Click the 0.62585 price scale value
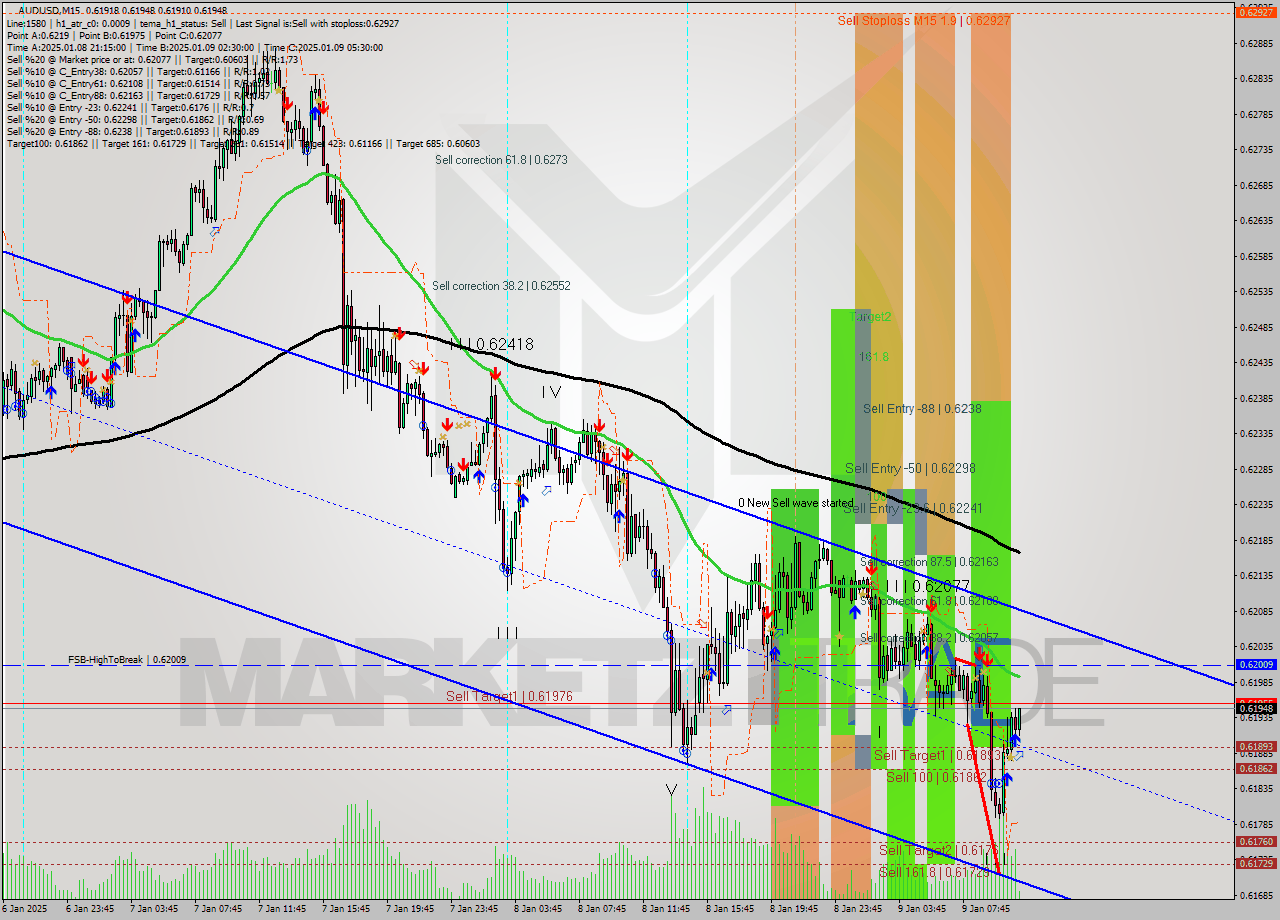1280x920 pixels. pos(1256,256)
